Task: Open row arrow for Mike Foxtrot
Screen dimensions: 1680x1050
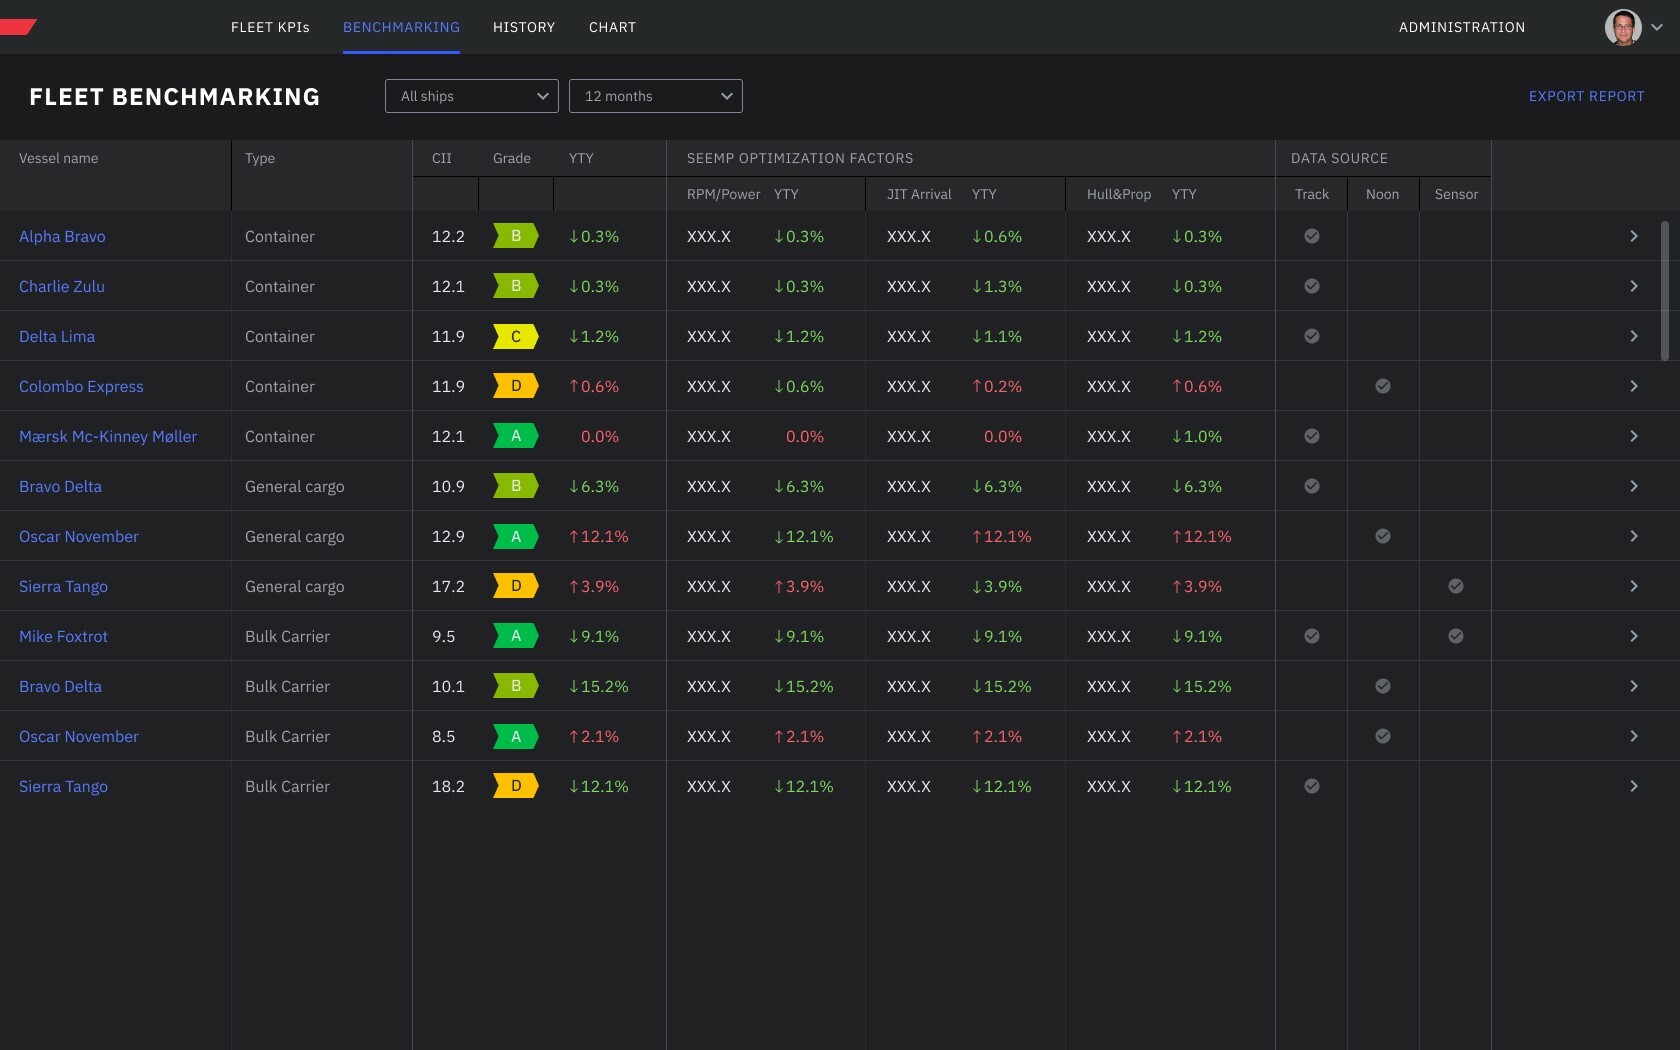Action: 1633,636
